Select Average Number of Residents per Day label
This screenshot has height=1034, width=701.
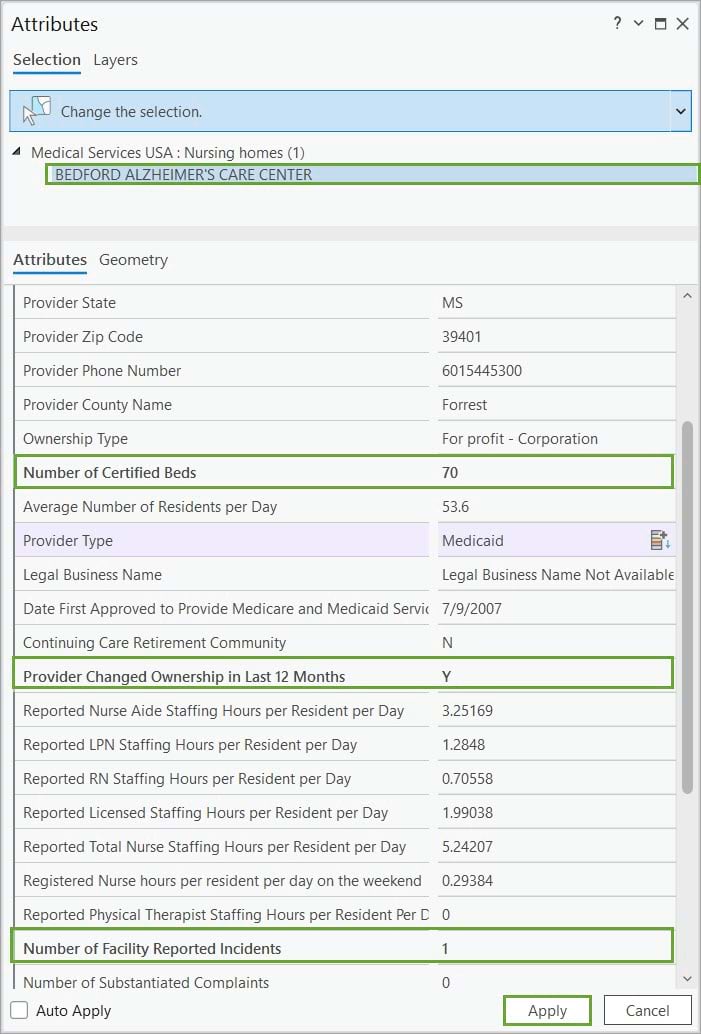150,506
